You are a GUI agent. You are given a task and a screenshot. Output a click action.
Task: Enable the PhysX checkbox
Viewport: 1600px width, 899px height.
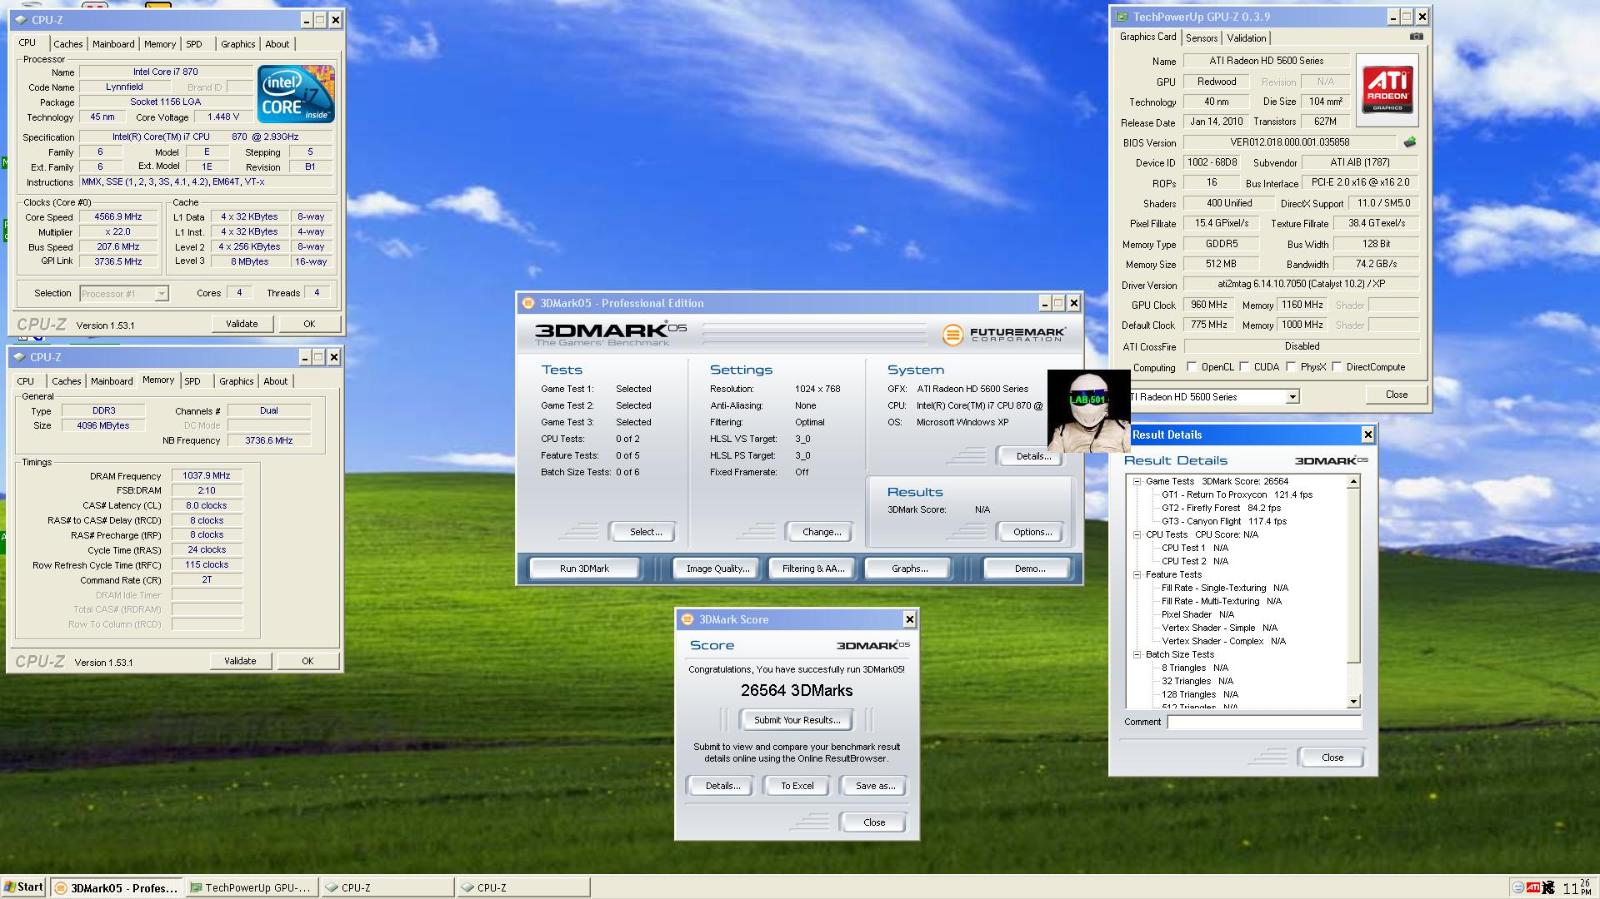click(1291, 367)
